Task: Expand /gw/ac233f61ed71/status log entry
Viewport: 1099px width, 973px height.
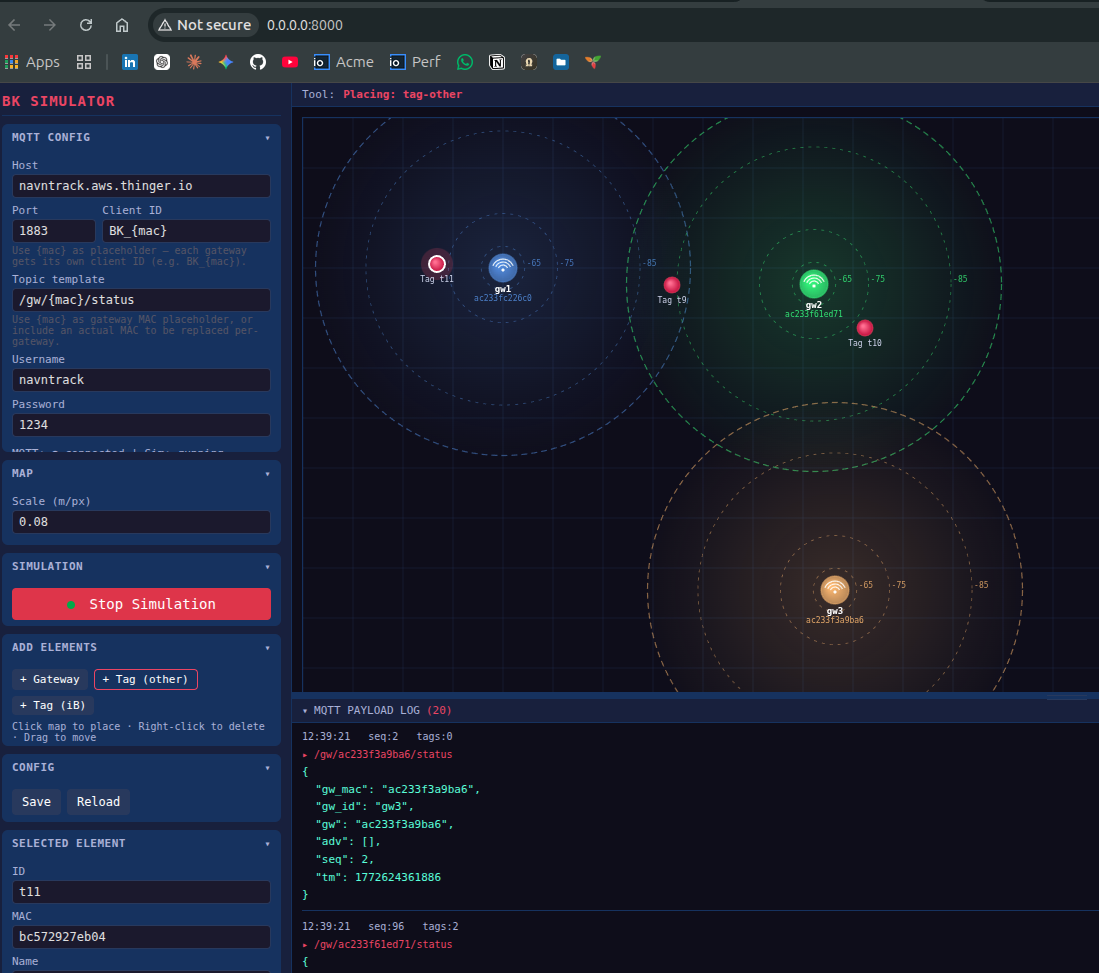Action: tap(378, 945)
